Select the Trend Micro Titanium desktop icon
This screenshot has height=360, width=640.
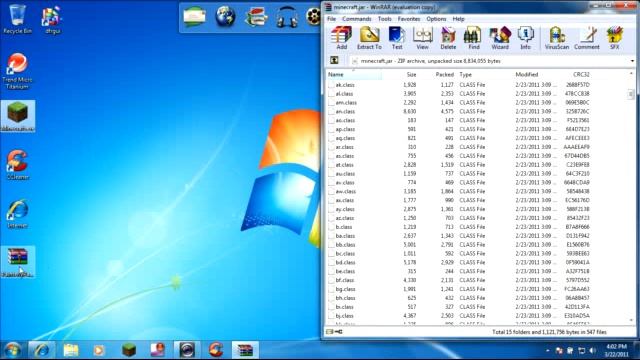tap(17, 71)
